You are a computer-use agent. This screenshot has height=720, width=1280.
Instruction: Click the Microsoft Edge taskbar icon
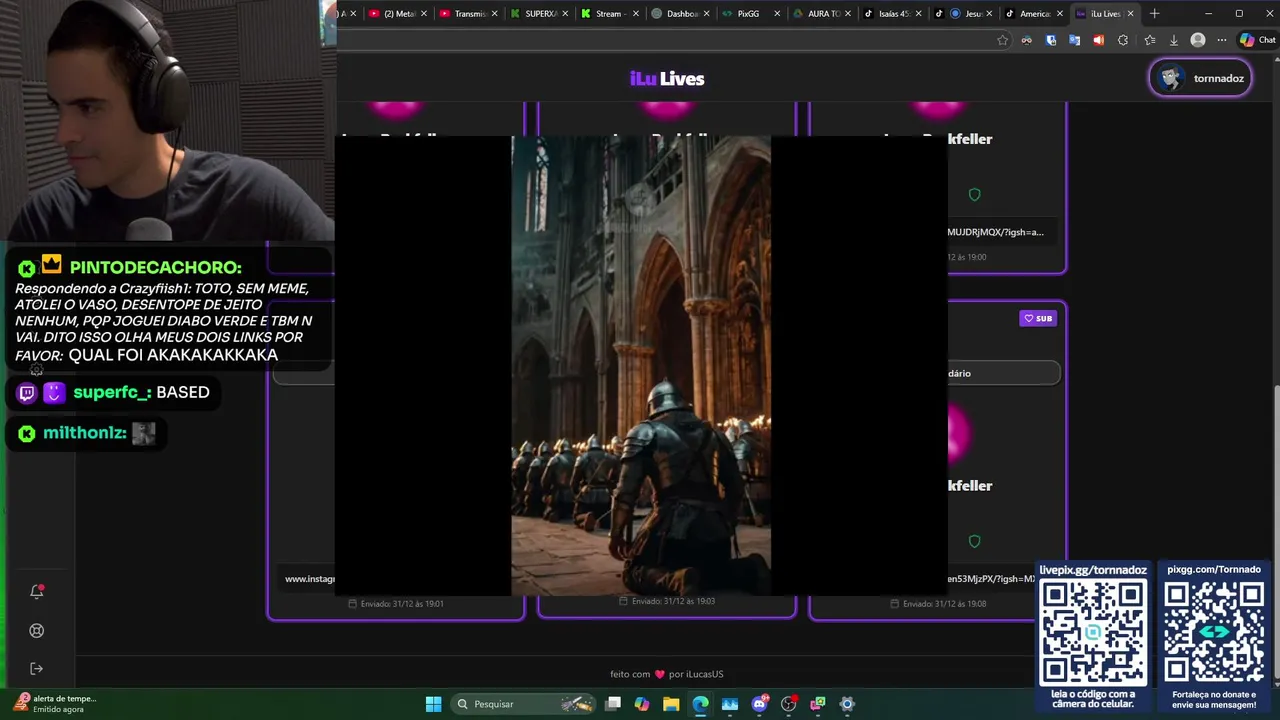point(701,704)
